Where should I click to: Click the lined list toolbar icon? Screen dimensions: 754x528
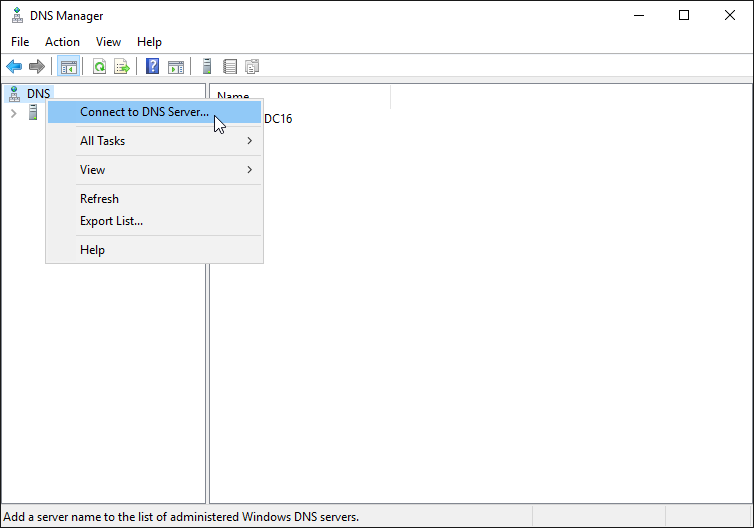pos(230,66)
